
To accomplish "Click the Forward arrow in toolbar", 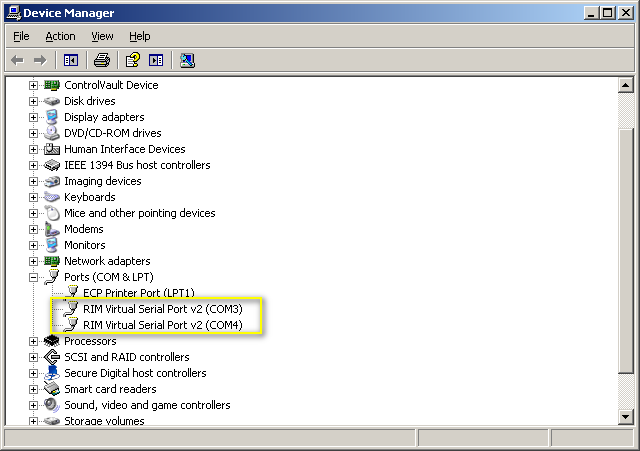I will [x=40, y=60].
